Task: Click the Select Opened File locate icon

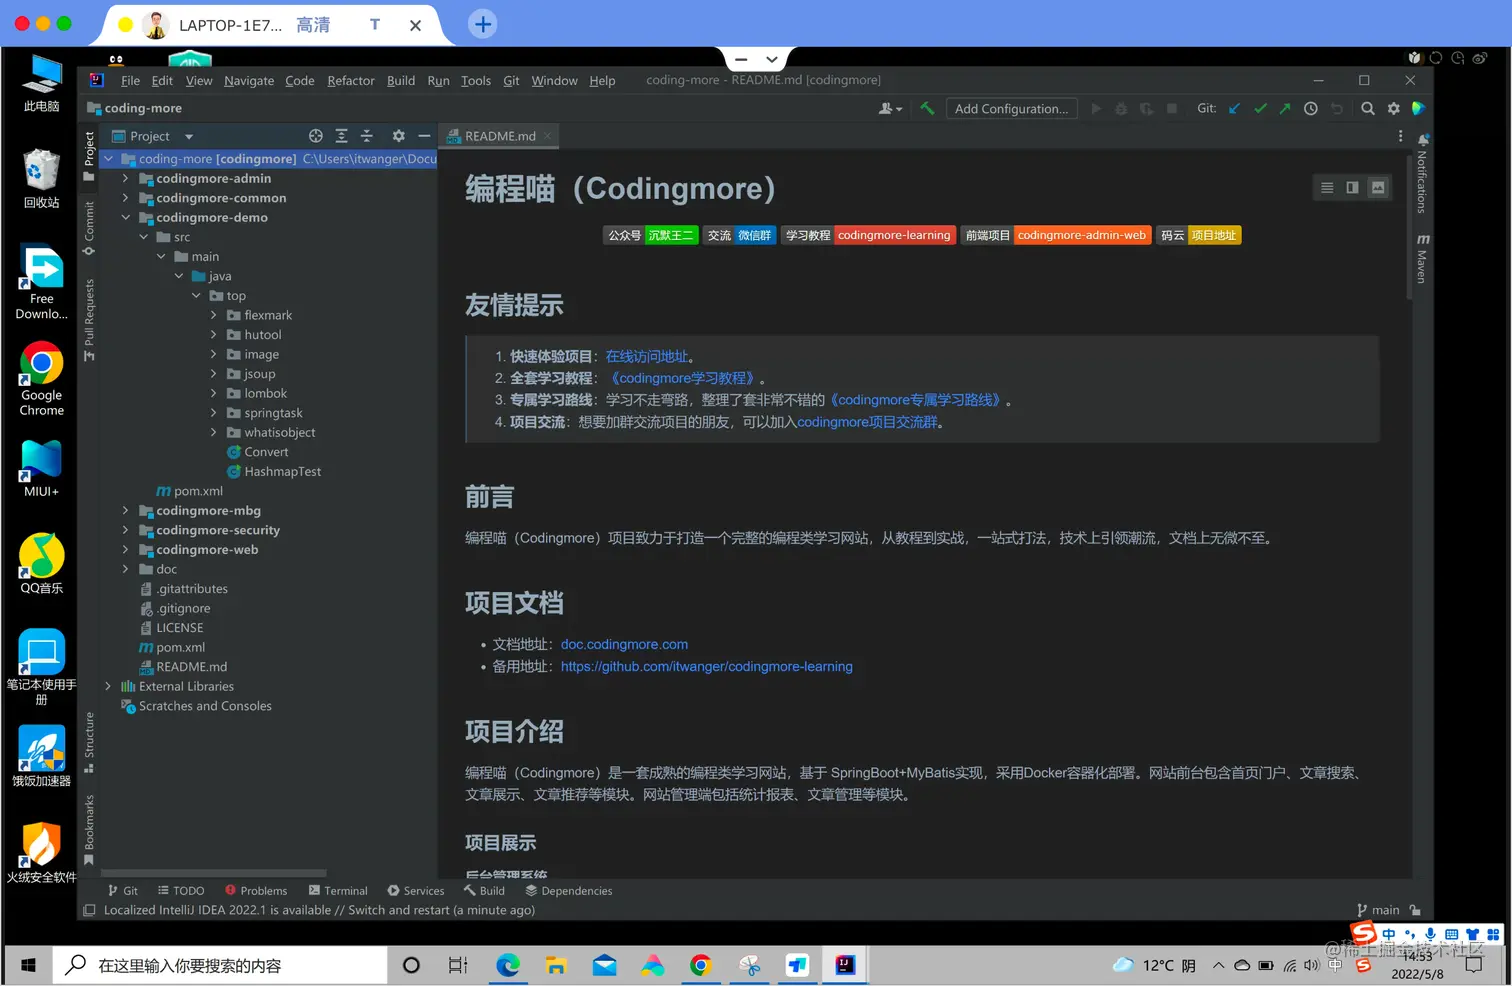Action: (316, 136)
